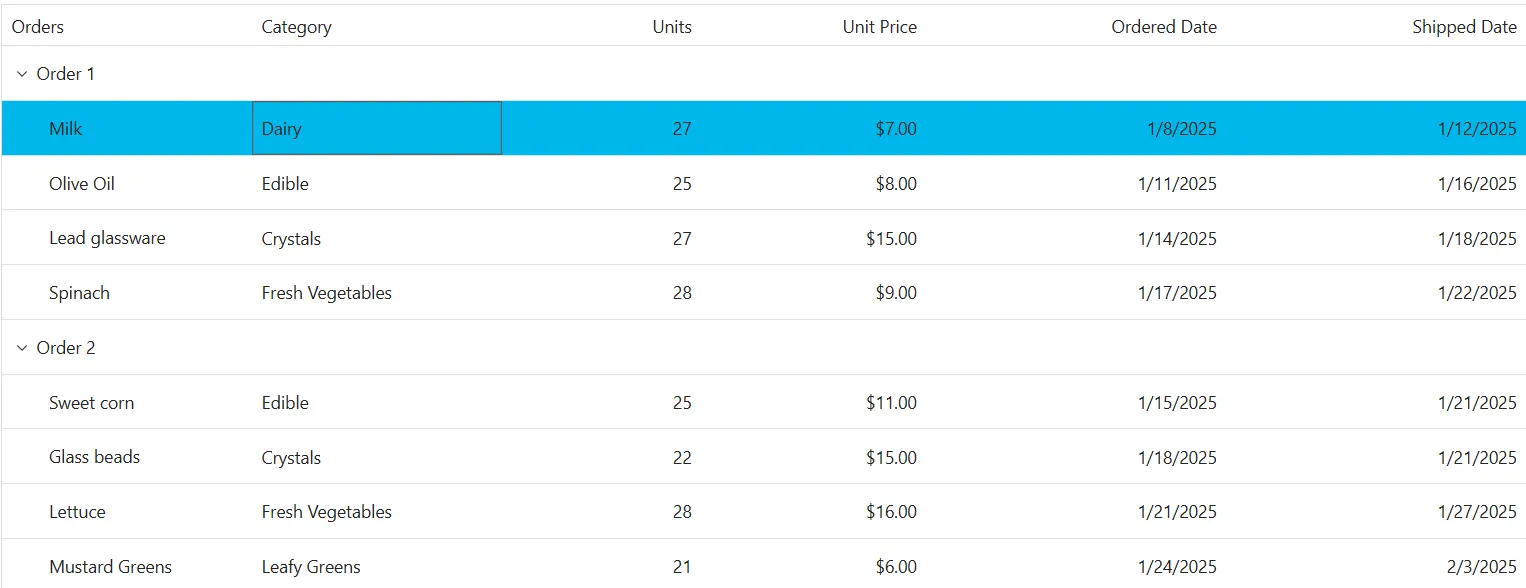Viewport: 1526px width, 588px height.
Task: Sort by Ordered Date header
Action: coord(1164,27)
